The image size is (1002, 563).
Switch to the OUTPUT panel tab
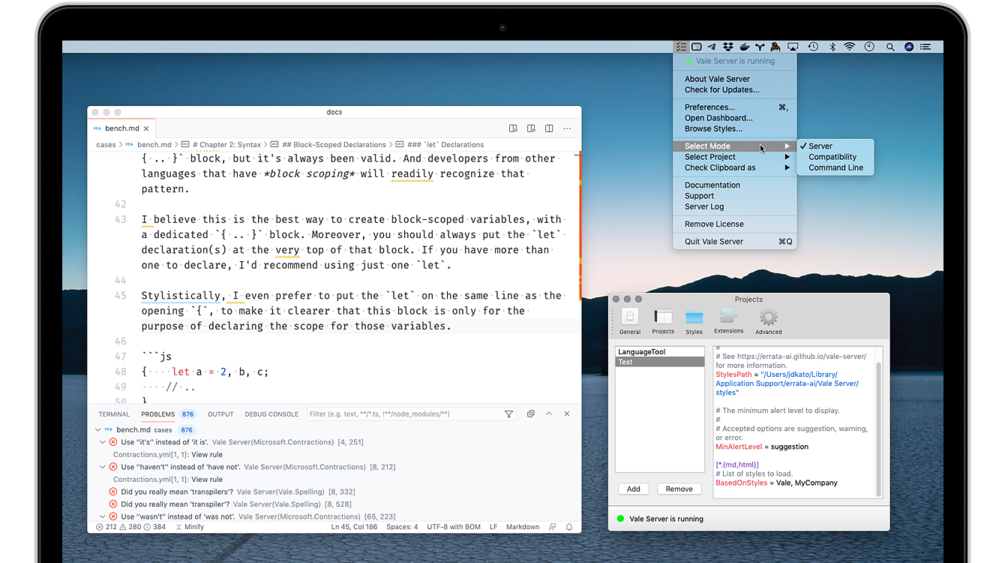[220, 414]
